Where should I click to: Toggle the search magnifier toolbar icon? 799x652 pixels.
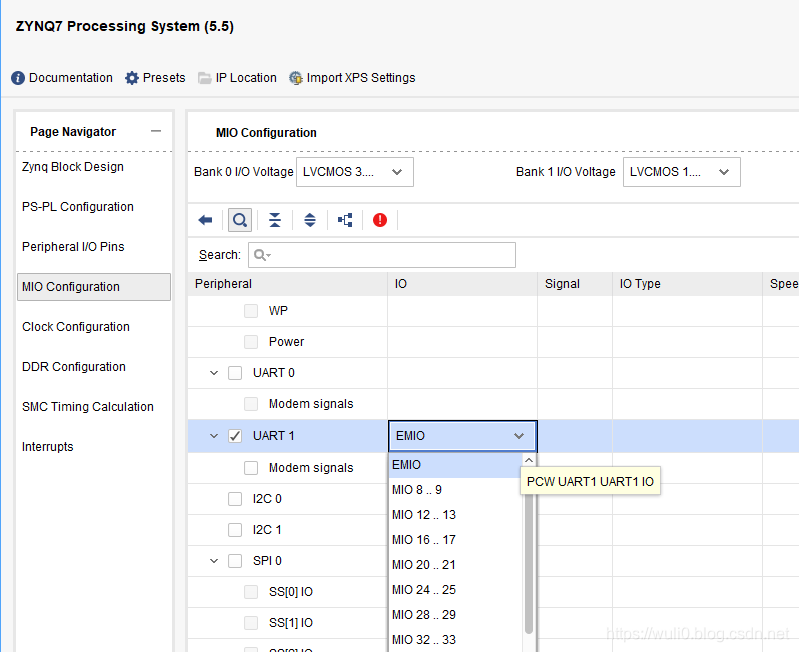[240, 220]
